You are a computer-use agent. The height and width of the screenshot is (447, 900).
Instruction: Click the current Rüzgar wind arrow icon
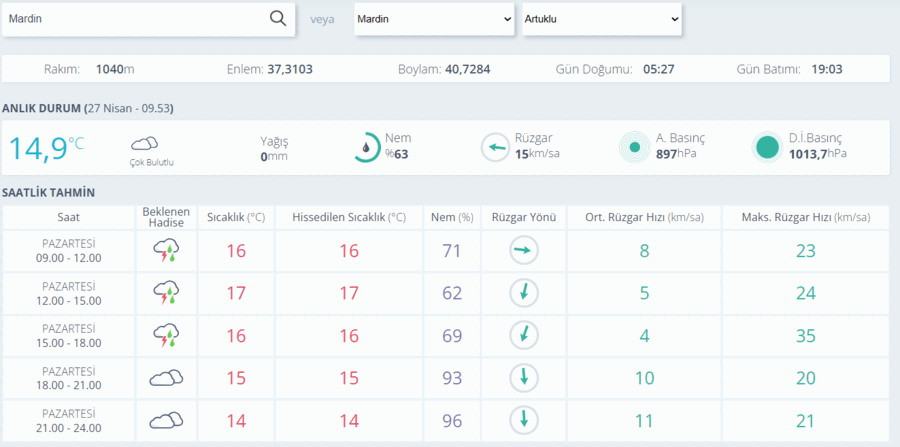[495, 147]
